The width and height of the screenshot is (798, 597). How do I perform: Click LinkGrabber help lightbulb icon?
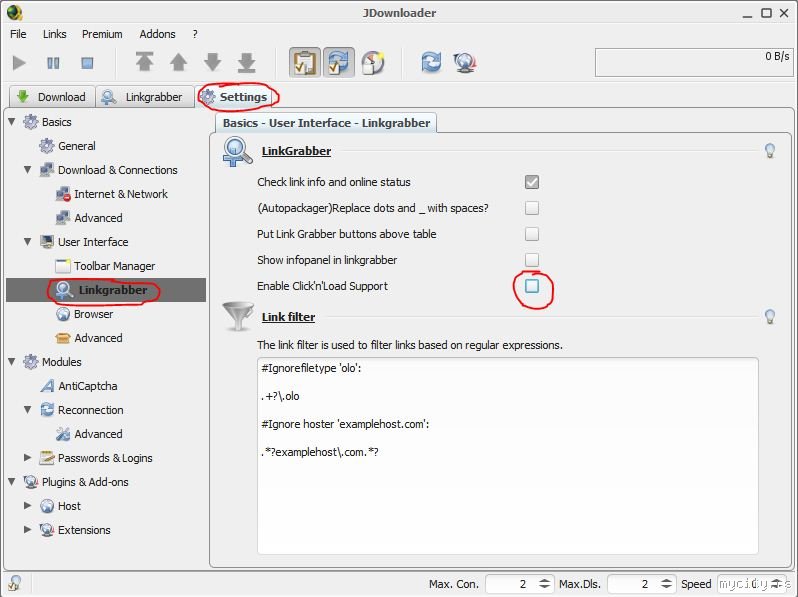[770, 151]
